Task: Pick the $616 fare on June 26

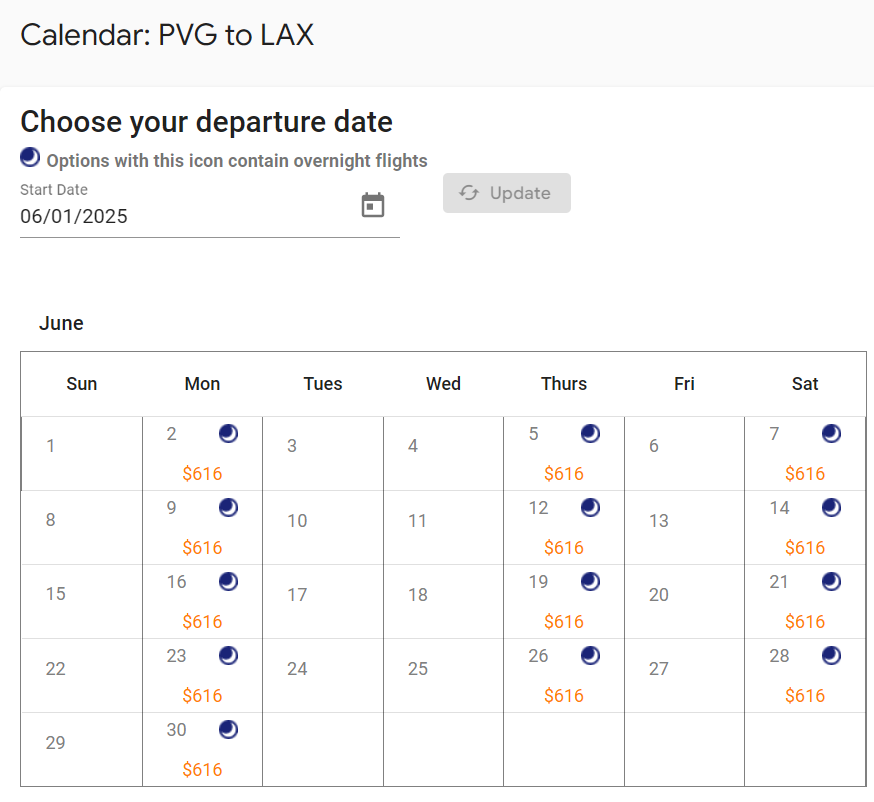Action: pos(564,696)
